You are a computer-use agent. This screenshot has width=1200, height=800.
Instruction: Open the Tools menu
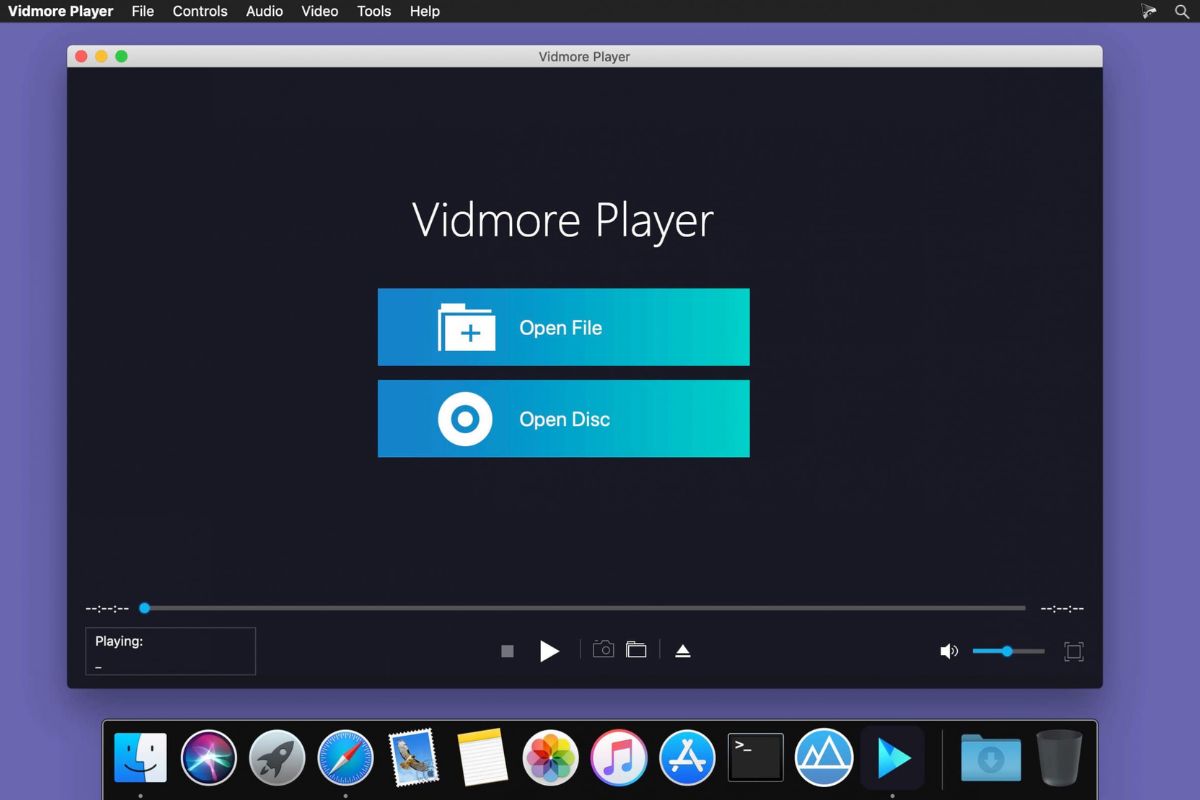click(374, 11)
